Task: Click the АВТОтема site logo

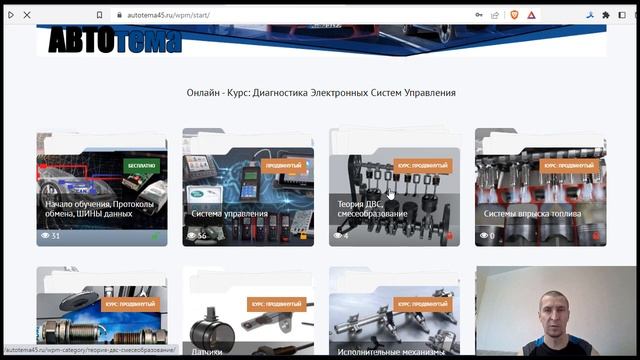Action: [115, 41]
